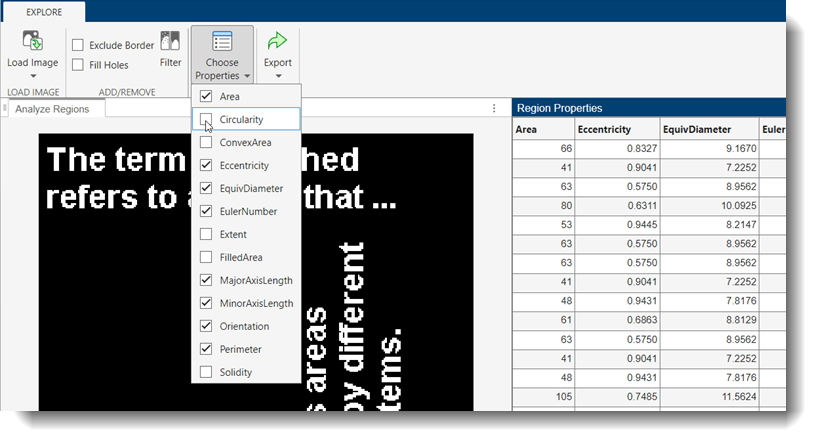819x444 pixels.
Task: Click EquivDiameter value 9.1670
Action: click(709, 148)
